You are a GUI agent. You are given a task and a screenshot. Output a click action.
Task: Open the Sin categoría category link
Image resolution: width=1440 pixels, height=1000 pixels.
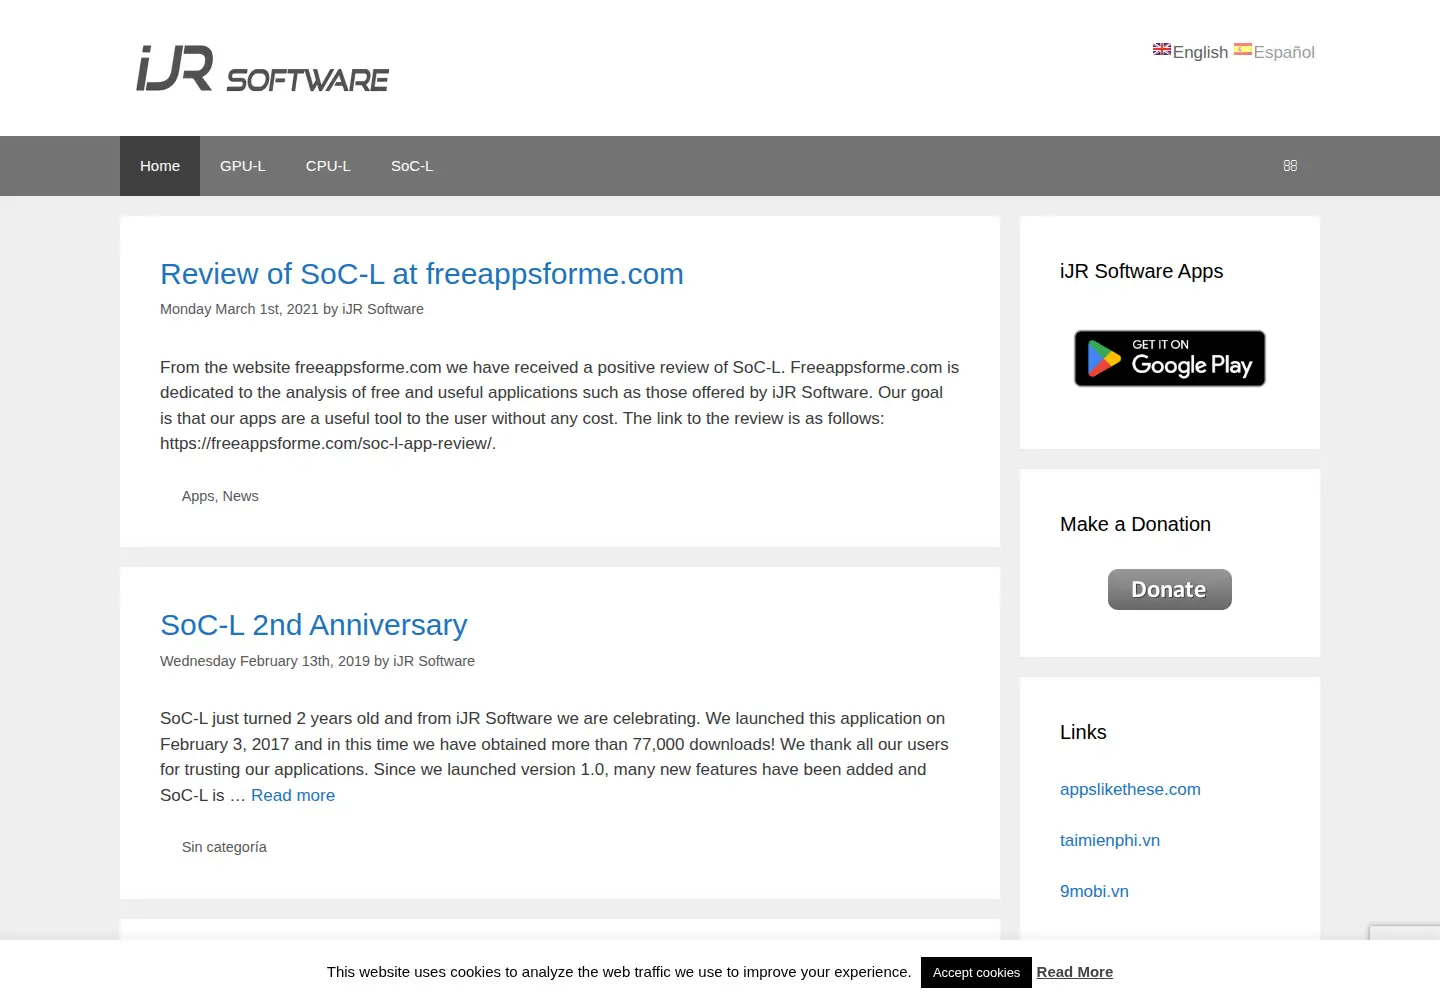coord(224,847)
